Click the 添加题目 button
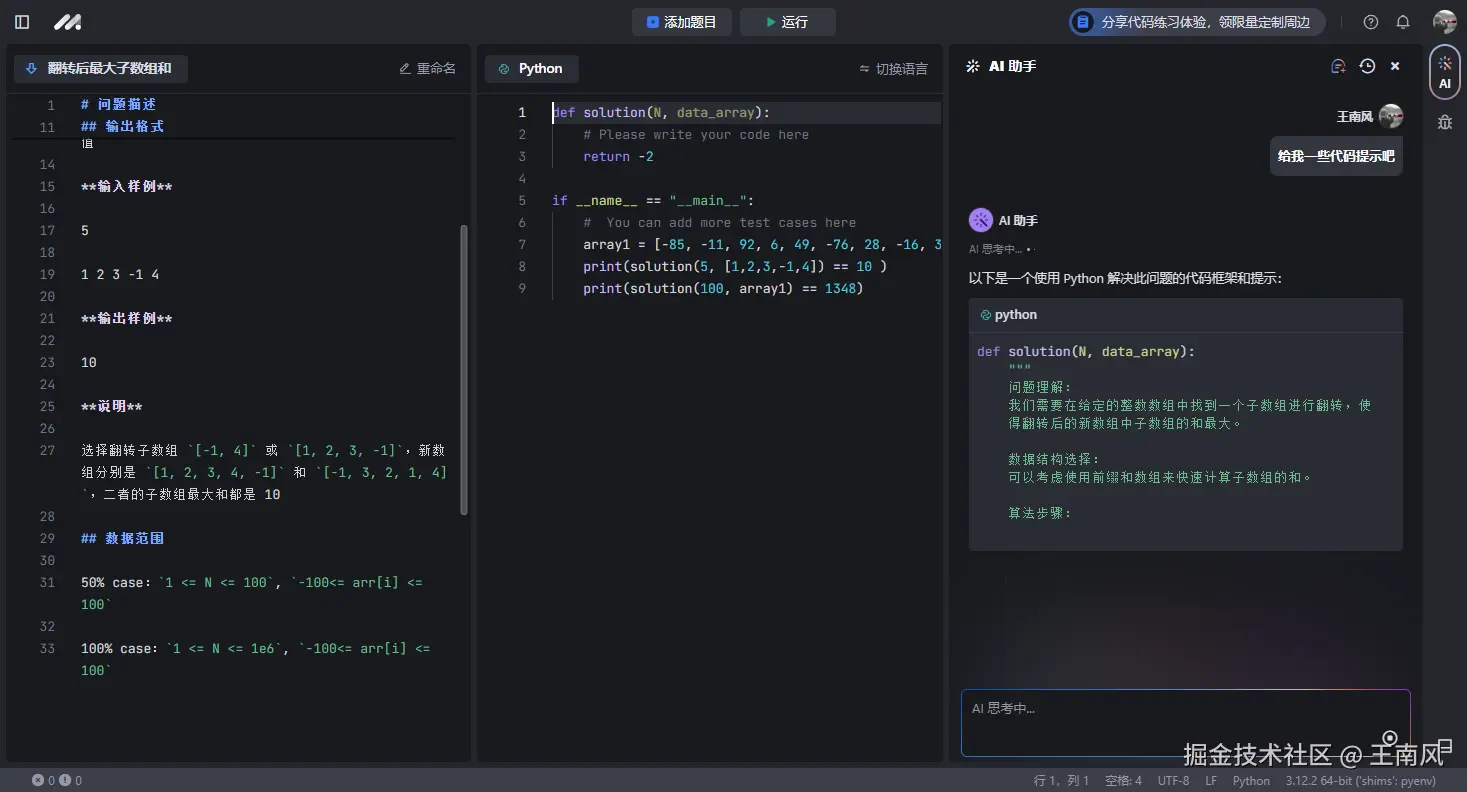Viewport: 1467px width, 792px height. pos(681,22)
